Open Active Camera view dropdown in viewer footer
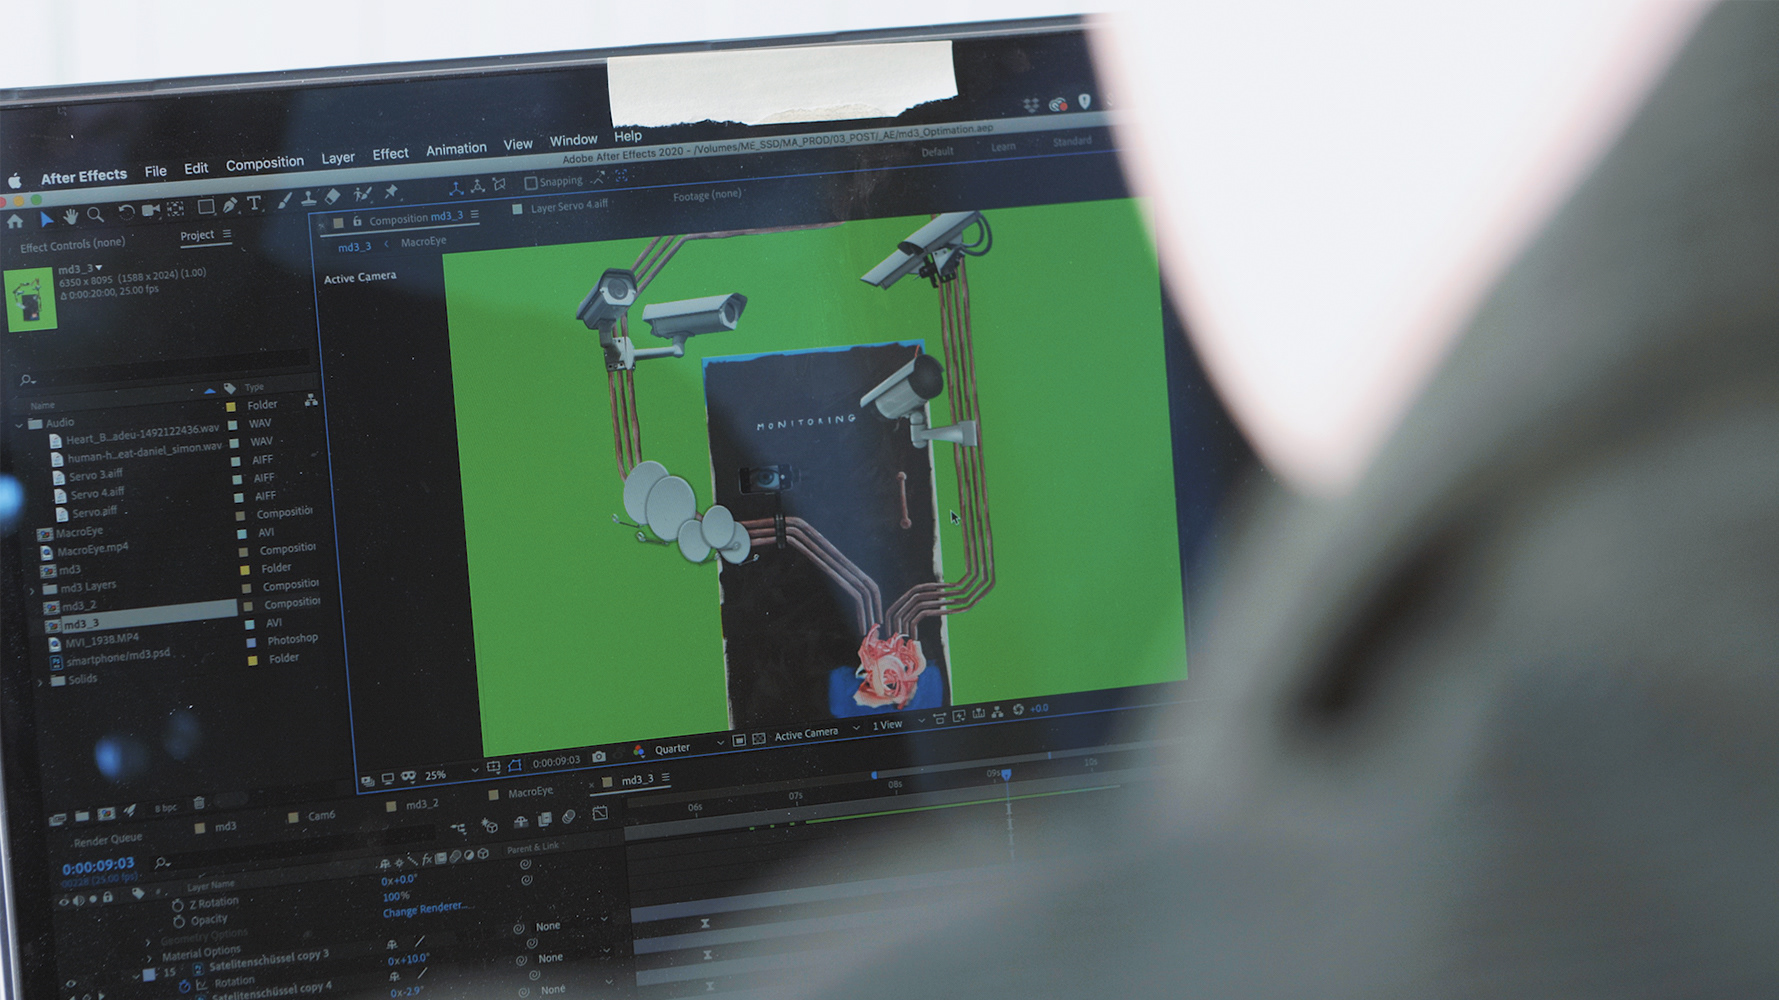The height and width of the screenshot is (1000, 1779). click(817, 733)
